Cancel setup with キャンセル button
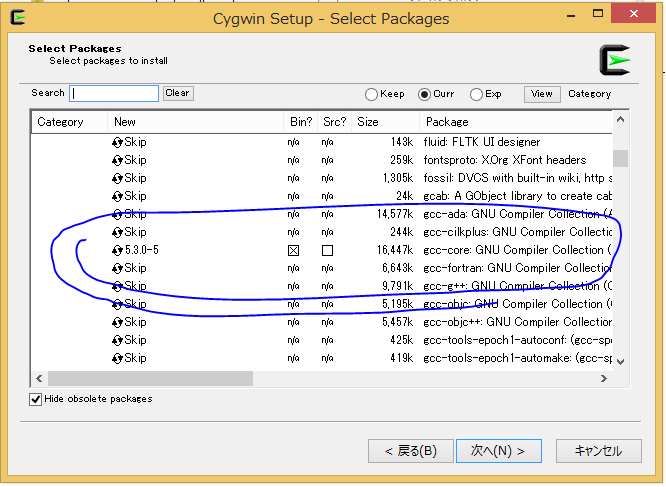 [x=598, y=451]
